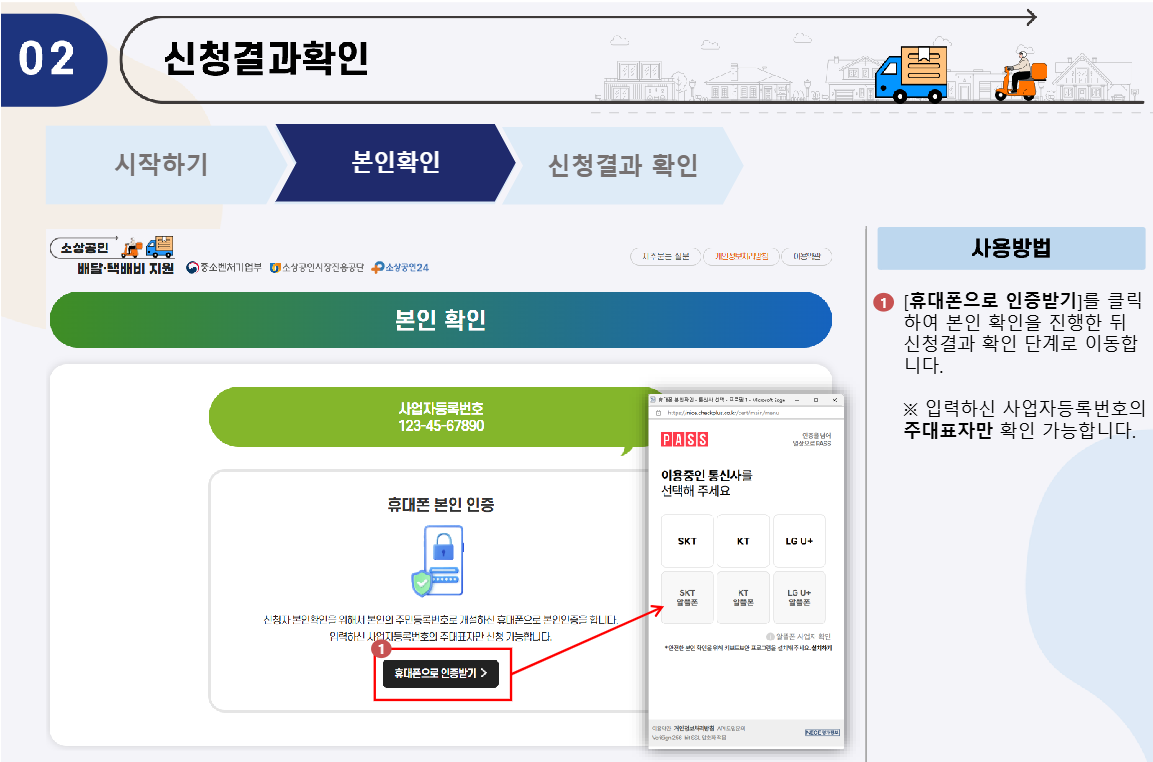Select KT carrier in PASS popup
The image size is (1153, 762).
pyautogui.click(x=743, y=541)
